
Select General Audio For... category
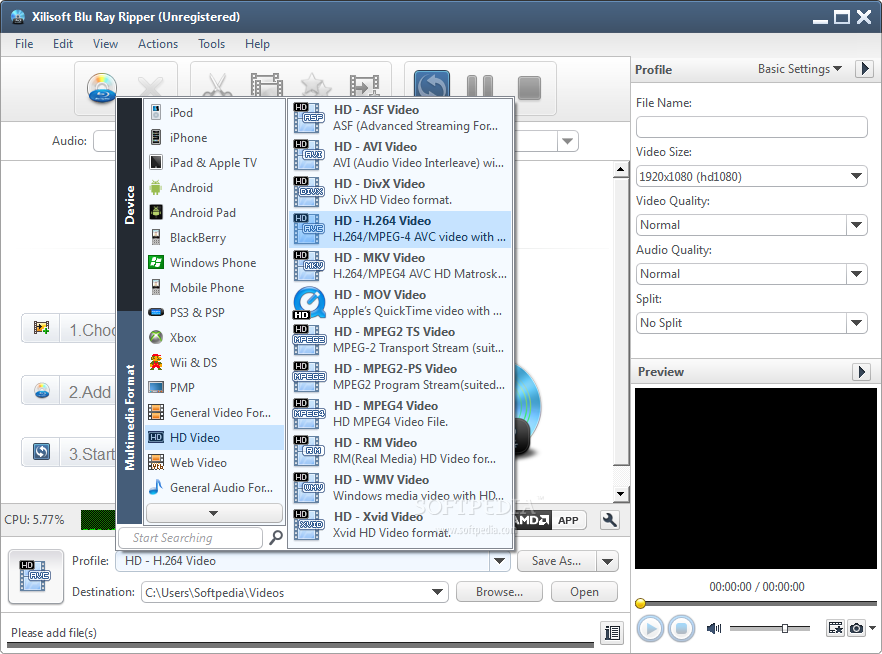click(215, 488)
